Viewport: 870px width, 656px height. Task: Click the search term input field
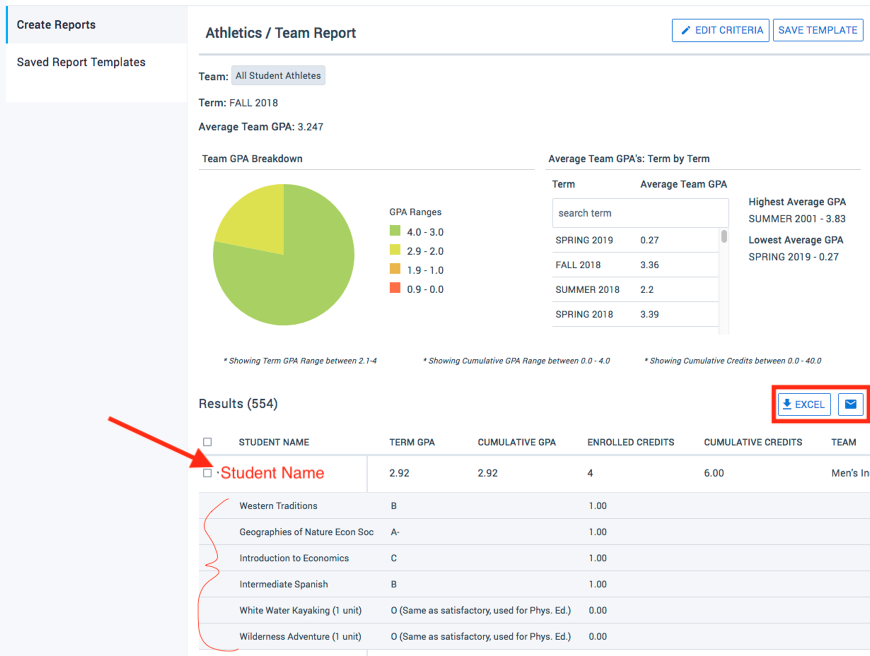pyautogui.click(x=640, y=213)
